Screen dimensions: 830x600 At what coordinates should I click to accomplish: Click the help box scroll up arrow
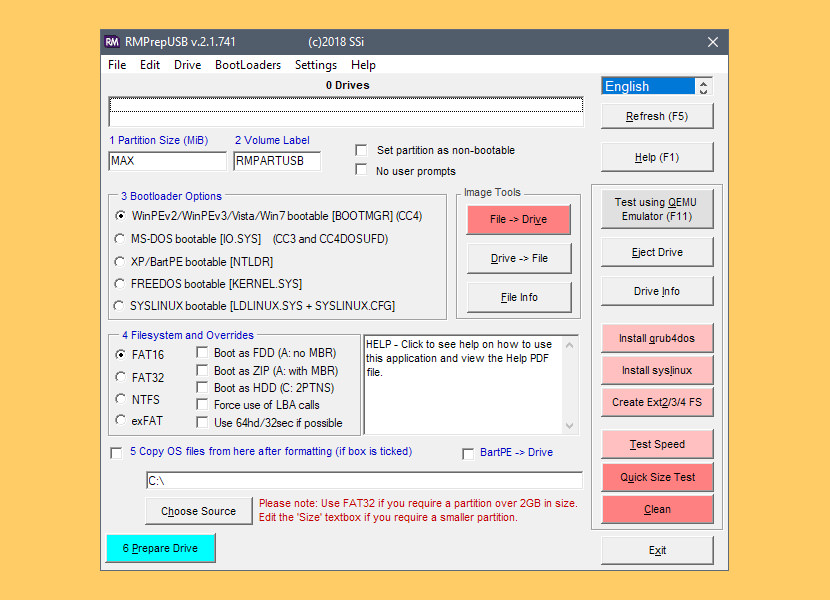tap(570, 345)
